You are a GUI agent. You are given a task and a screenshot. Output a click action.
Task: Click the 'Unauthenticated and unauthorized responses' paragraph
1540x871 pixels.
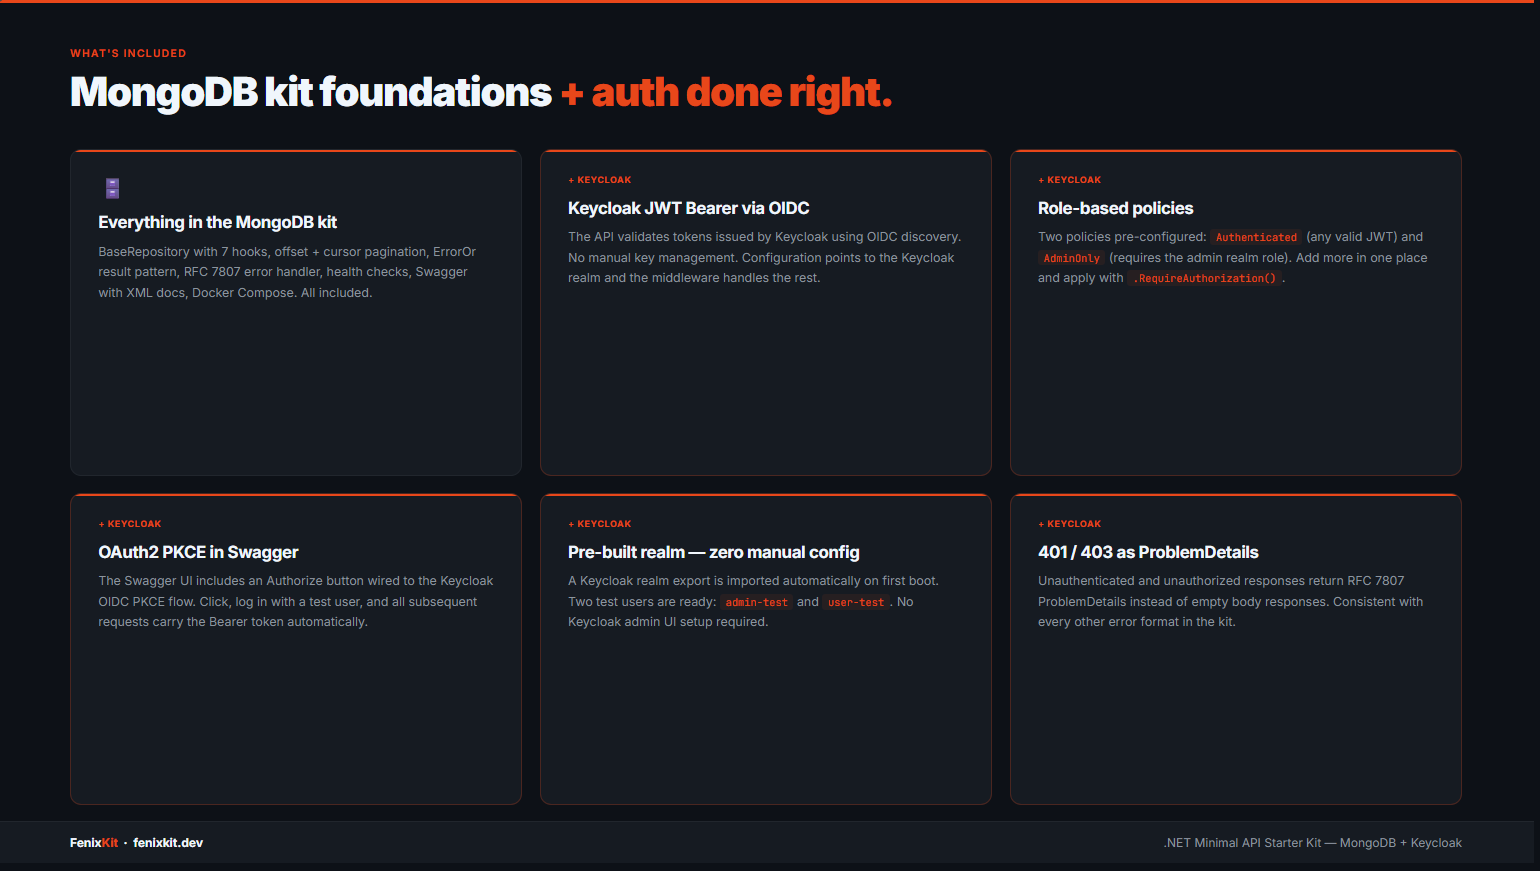pos(1231,602)
